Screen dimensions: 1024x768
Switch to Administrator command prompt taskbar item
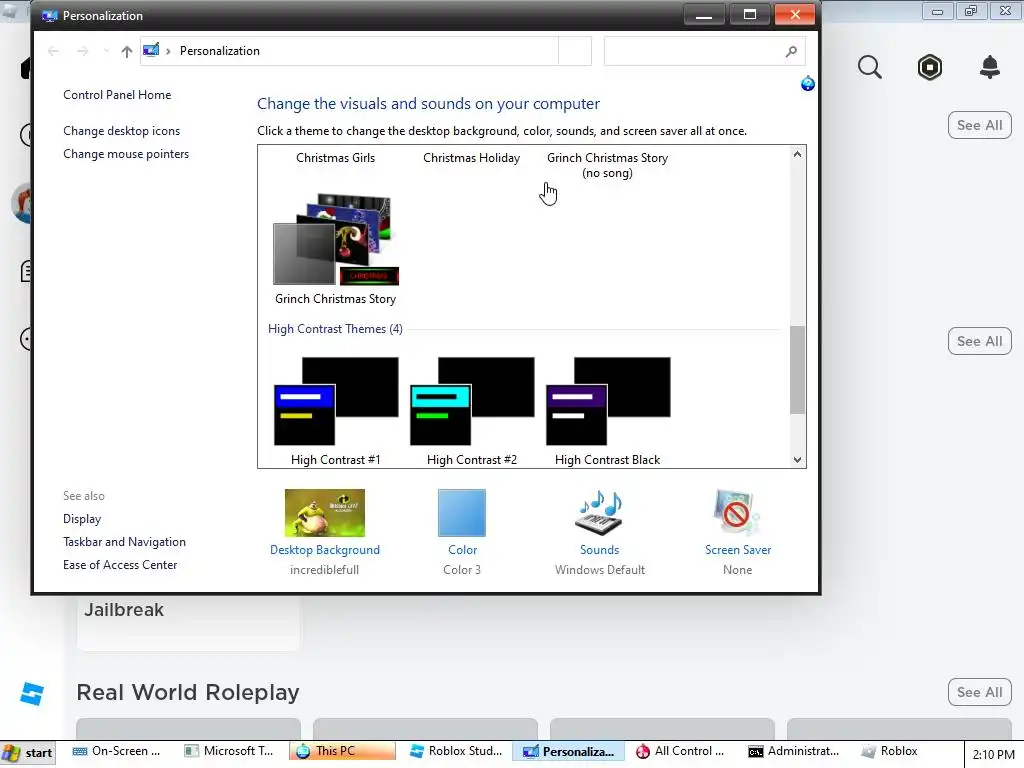click(x=794, y=752)
